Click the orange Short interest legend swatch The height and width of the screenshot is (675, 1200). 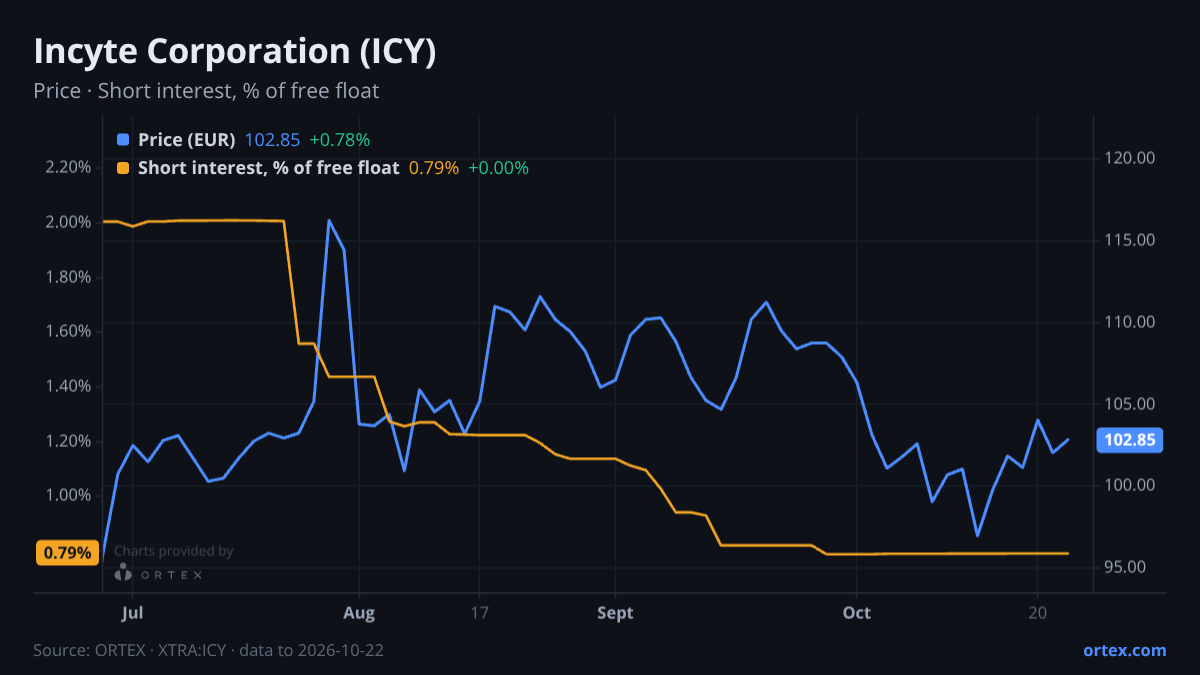123,168
